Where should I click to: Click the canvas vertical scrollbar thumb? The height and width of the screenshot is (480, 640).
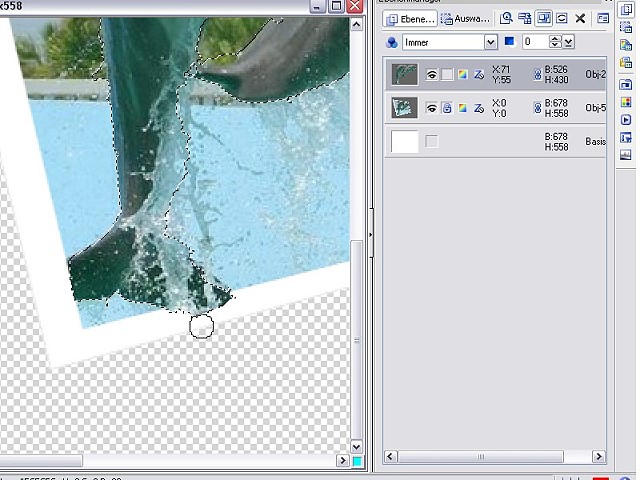(x=356, y=340)
